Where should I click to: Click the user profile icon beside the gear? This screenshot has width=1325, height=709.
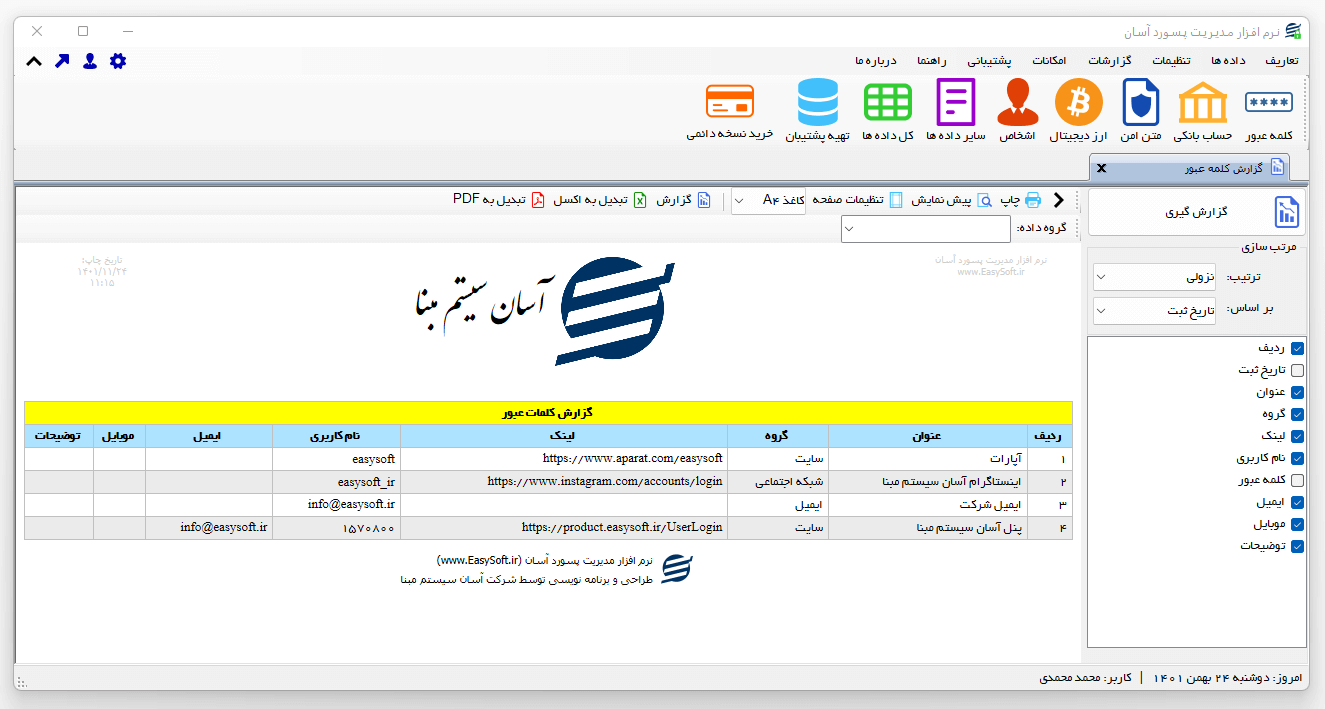point(90,61)
